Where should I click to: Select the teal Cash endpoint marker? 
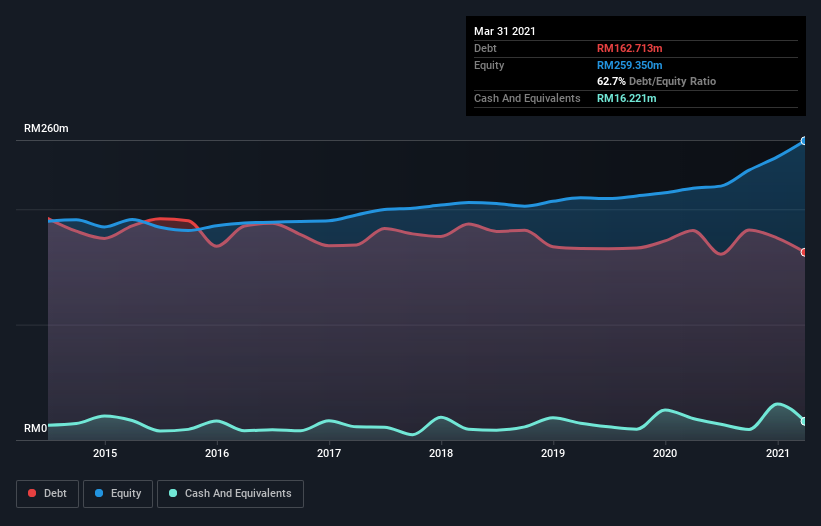[x=804, y=421]
